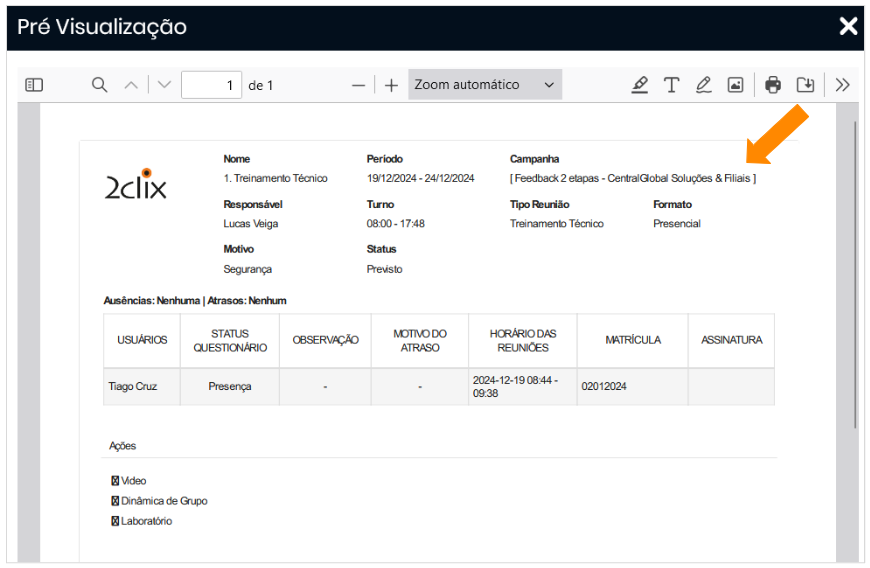Select the text annotation tool

pos(672,85)
